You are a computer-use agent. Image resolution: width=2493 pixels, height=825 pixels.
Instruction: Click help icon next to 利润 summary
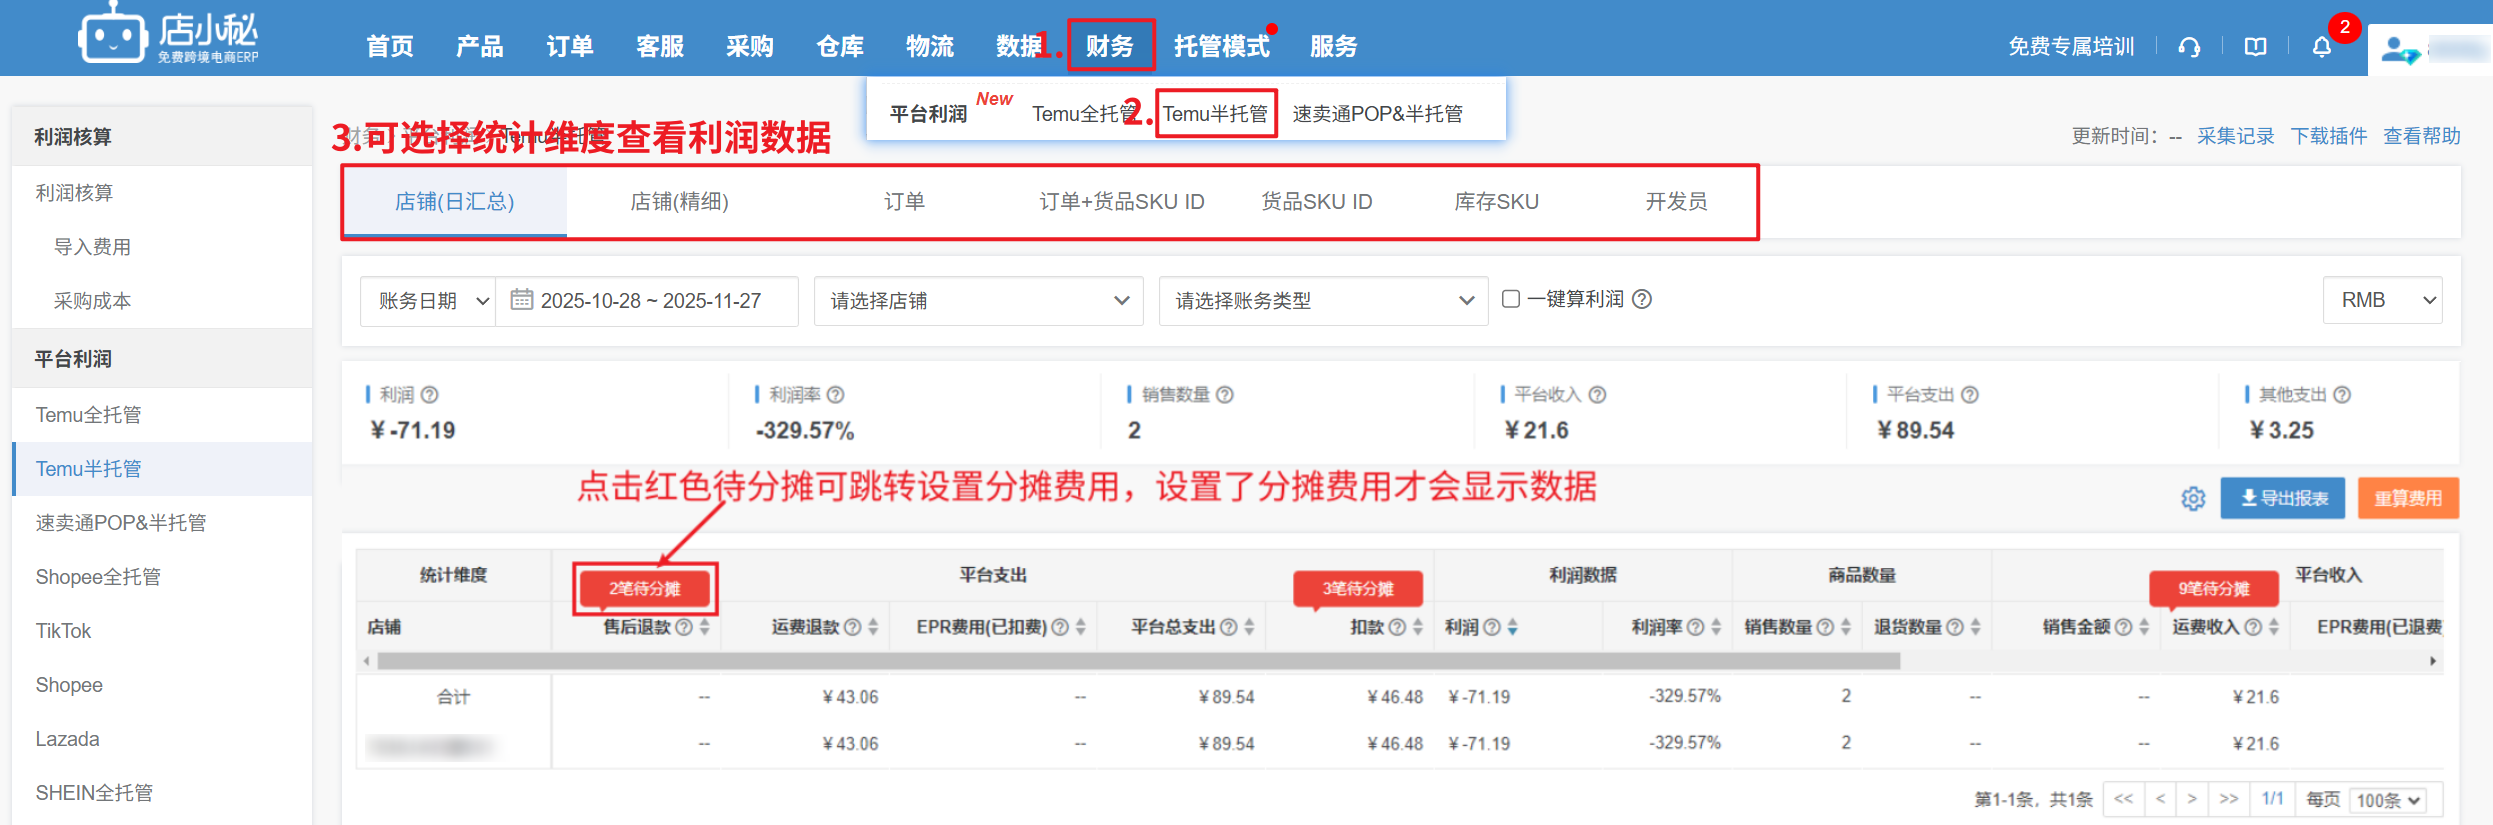pyautogui.click(x=430, y=395)
